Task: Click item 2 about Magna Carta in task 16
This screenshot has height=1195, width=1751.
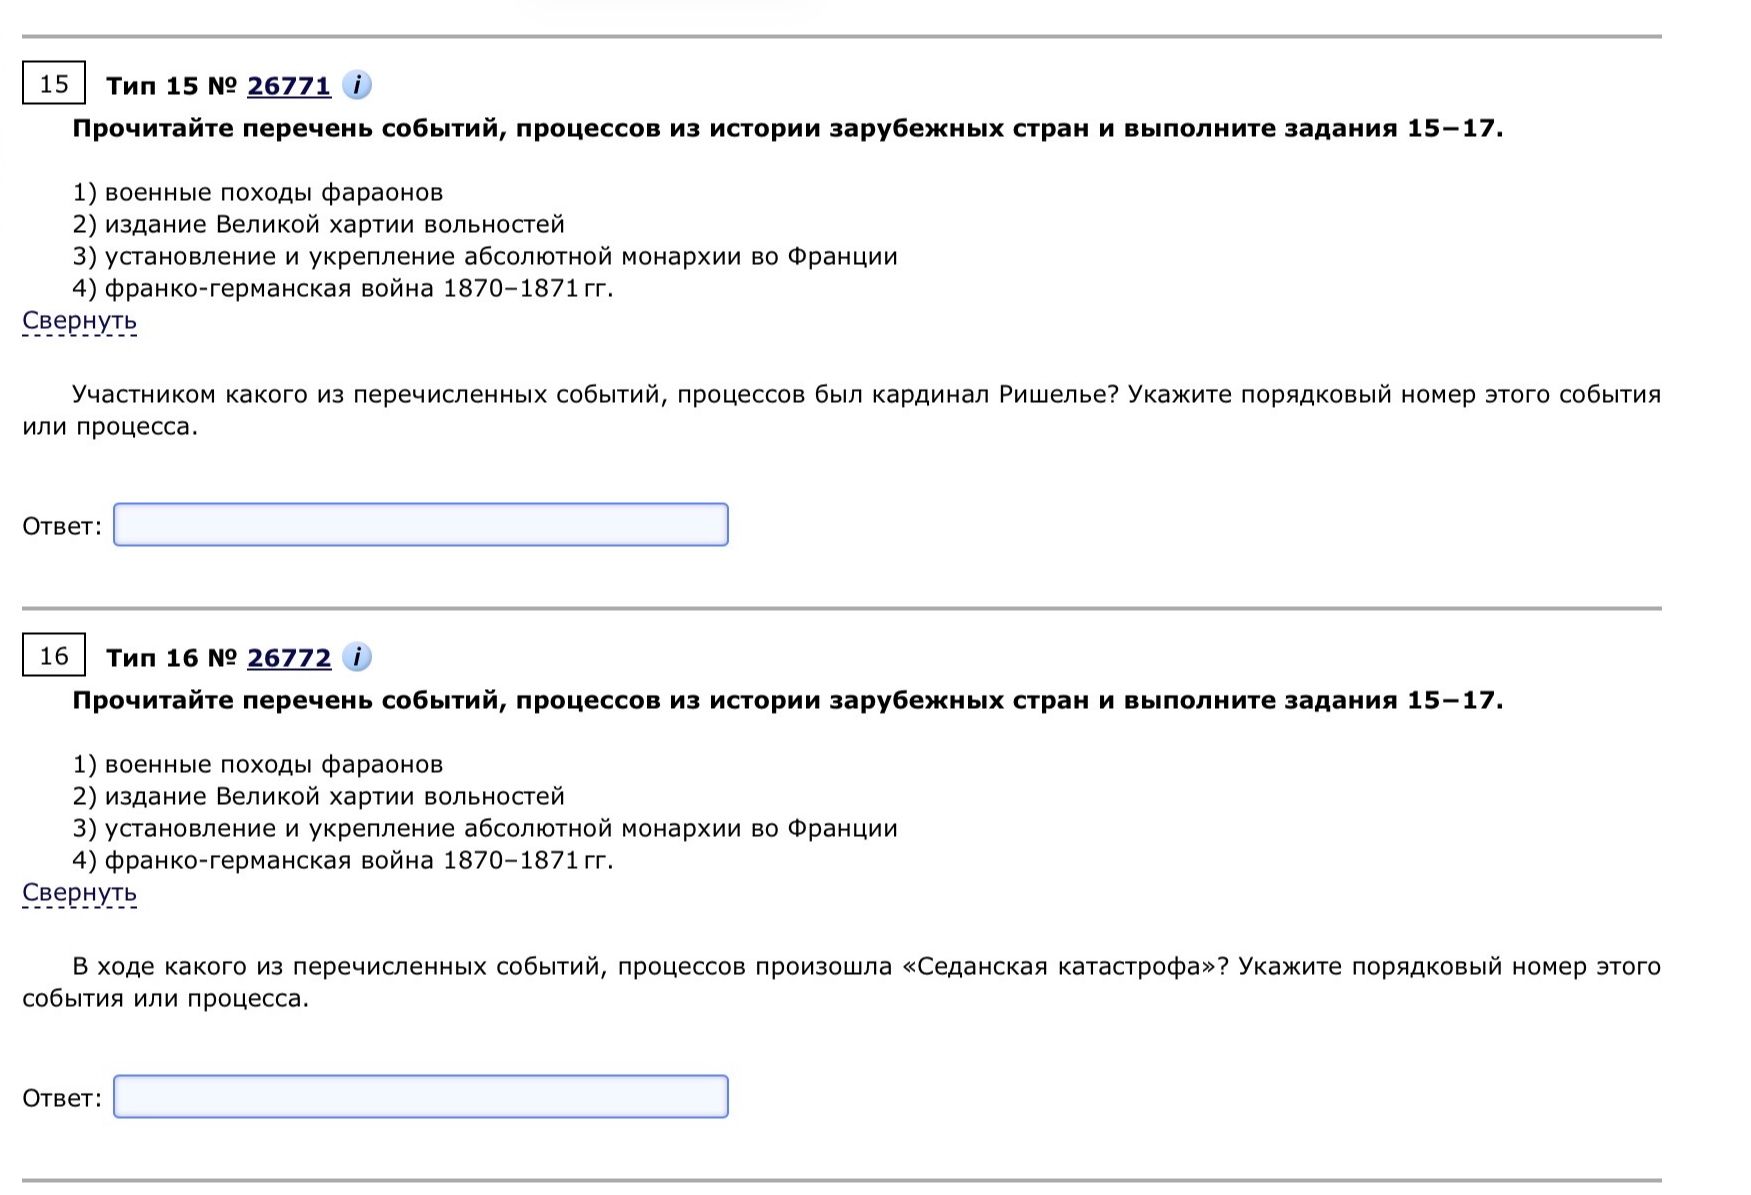Action: [x=319, y=797]
